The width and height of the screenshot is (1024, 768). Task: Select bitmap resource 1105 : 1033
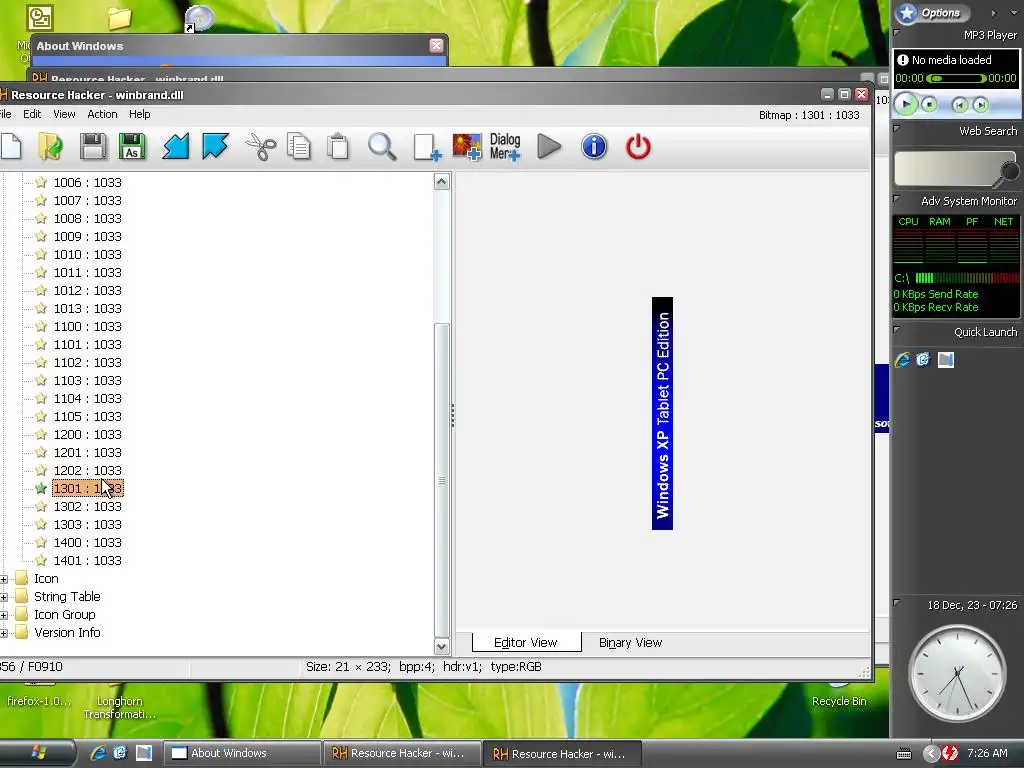click(x=88, y=417)
